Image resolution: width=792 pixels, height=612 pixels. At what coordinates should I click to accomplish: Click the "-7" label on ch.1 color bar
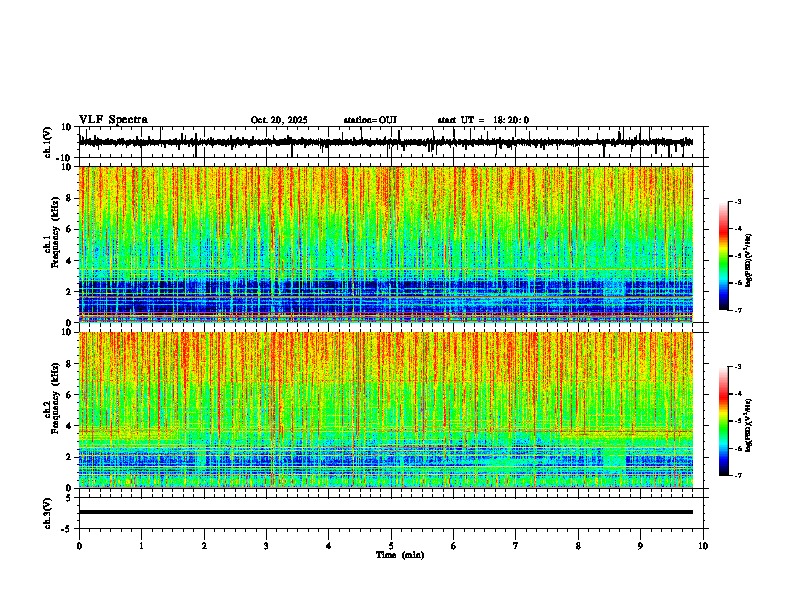pos(737,310)
